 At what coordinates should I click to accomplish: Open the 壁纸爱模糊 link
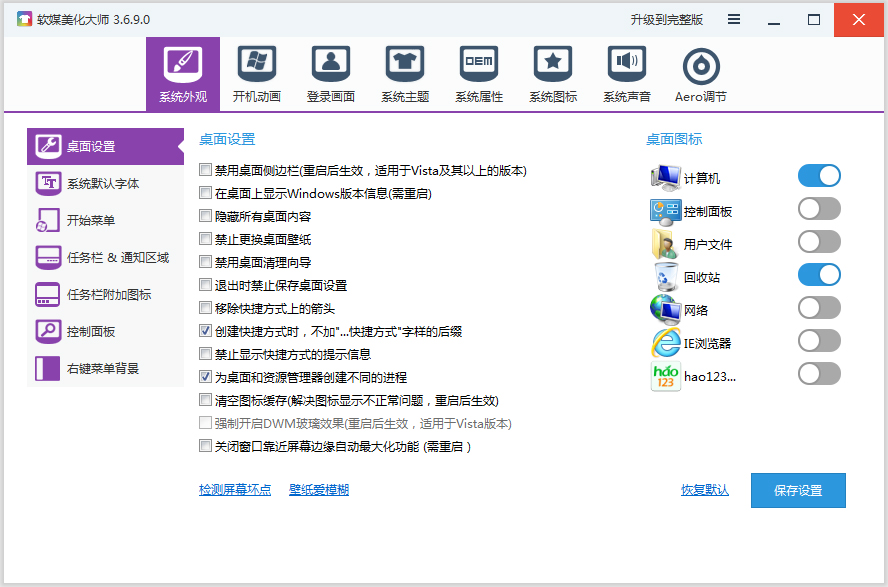click(x=319, y=490)
